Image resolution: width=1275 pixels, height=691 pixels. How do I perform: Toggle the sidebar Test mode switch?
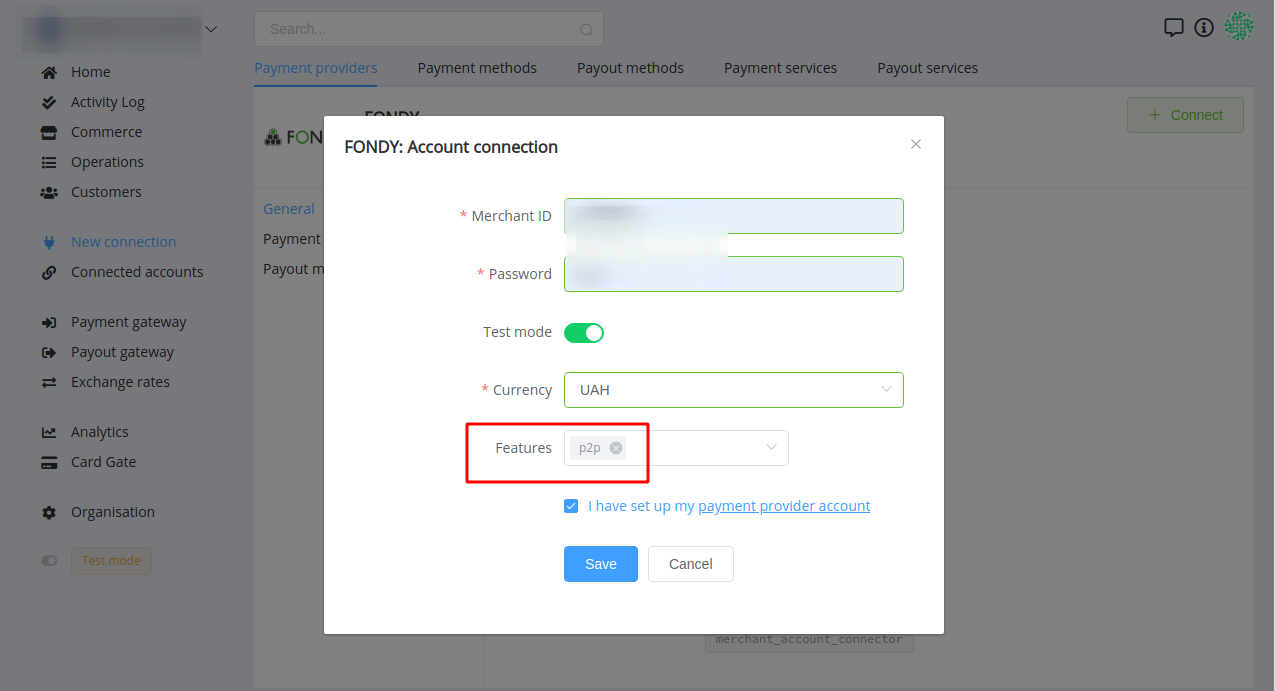(x=49, y=561)
